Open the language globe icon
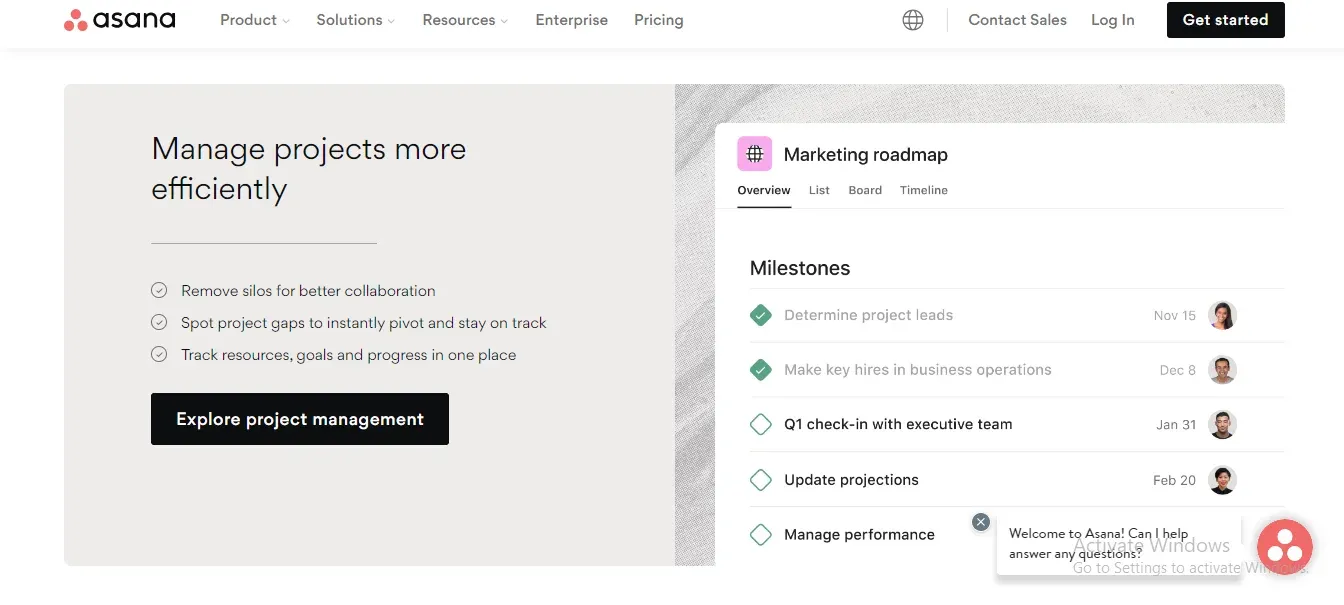 (913, 20)
